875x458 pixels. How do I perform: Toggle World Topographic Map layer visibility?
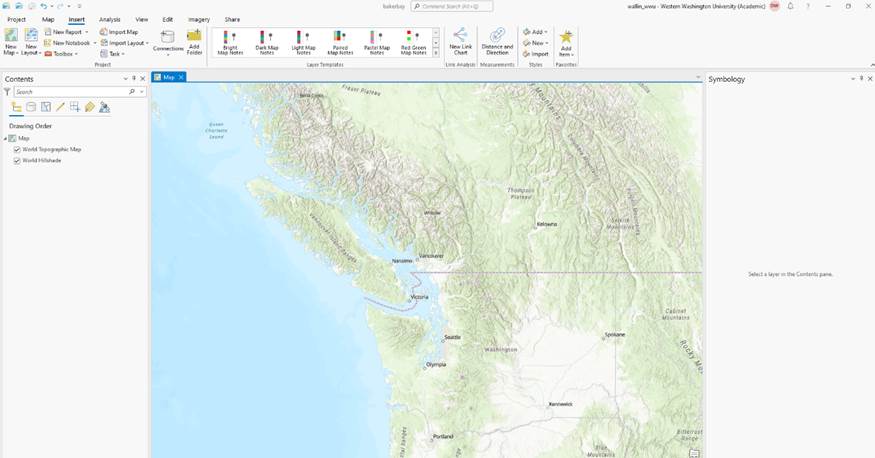(17, 150)
